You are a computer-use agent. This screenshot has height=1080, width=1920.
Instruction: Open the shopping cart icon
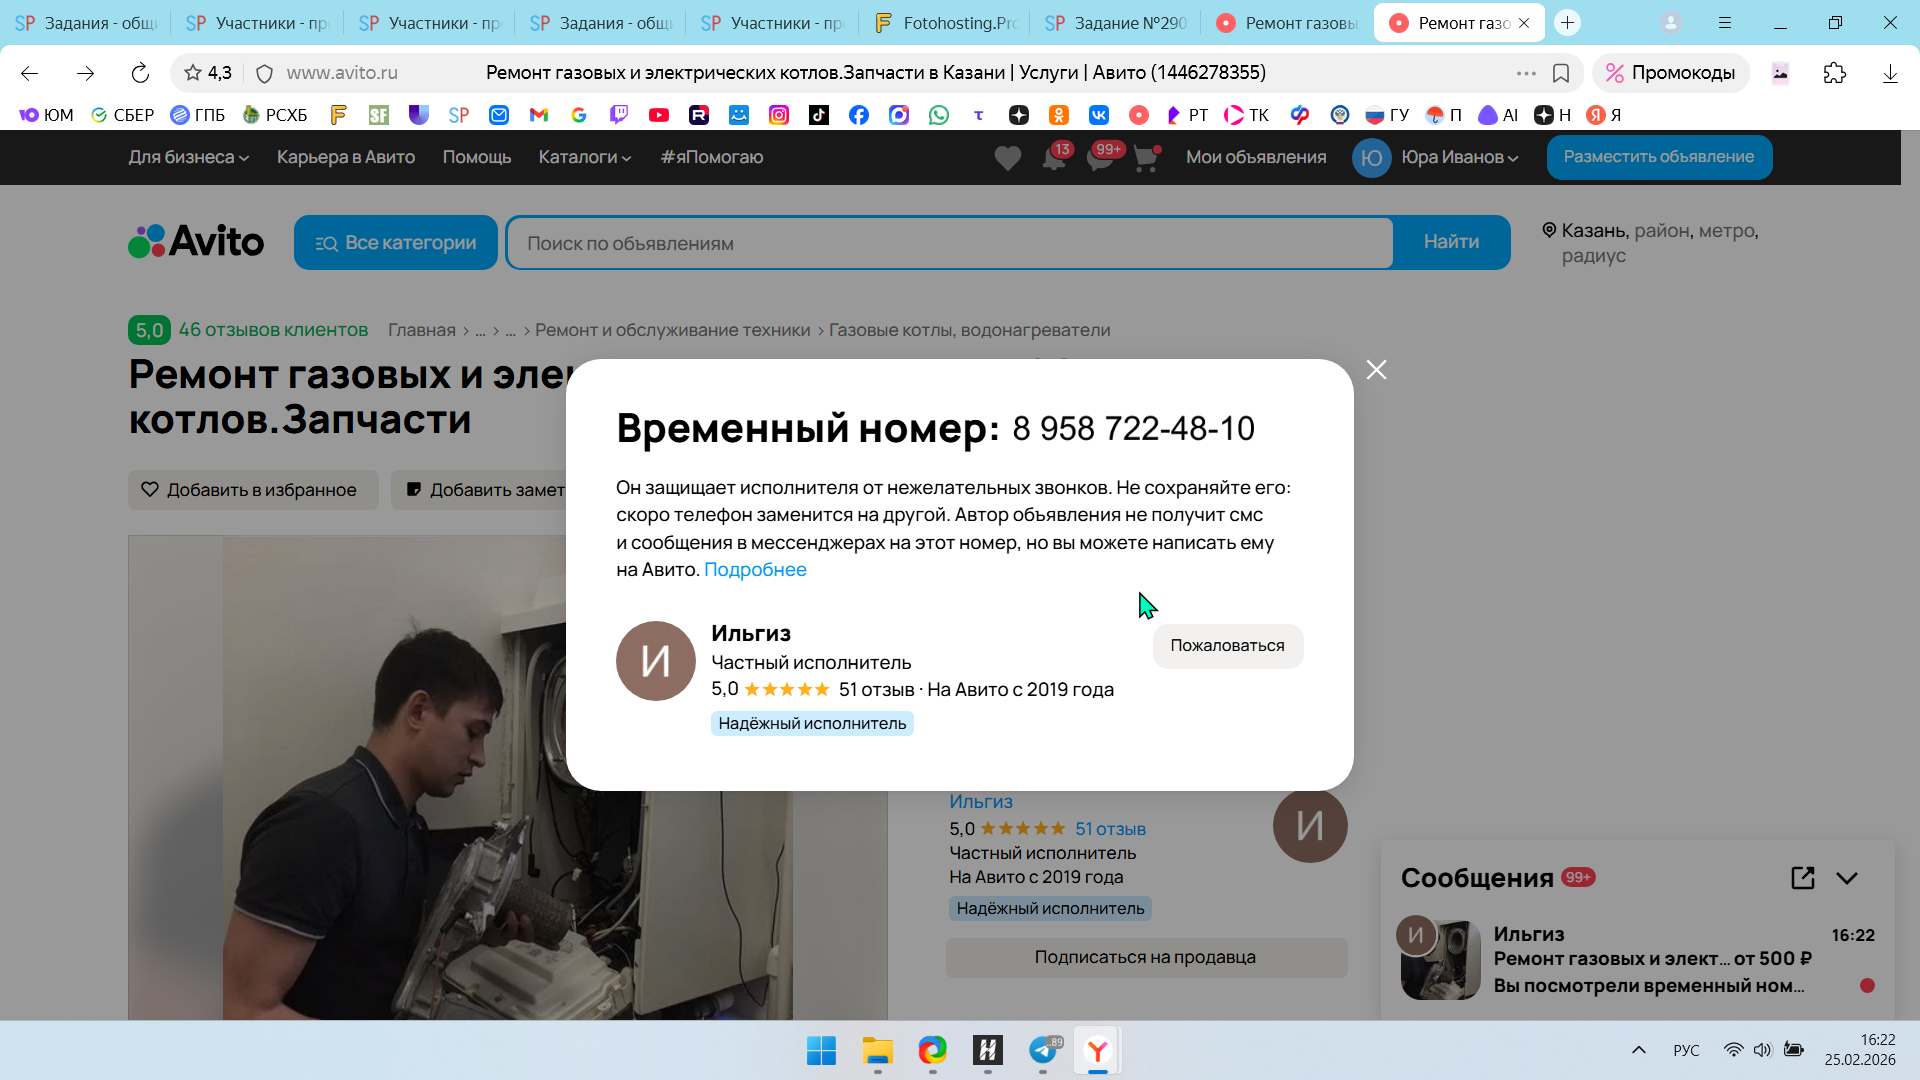pos(1145,158)
